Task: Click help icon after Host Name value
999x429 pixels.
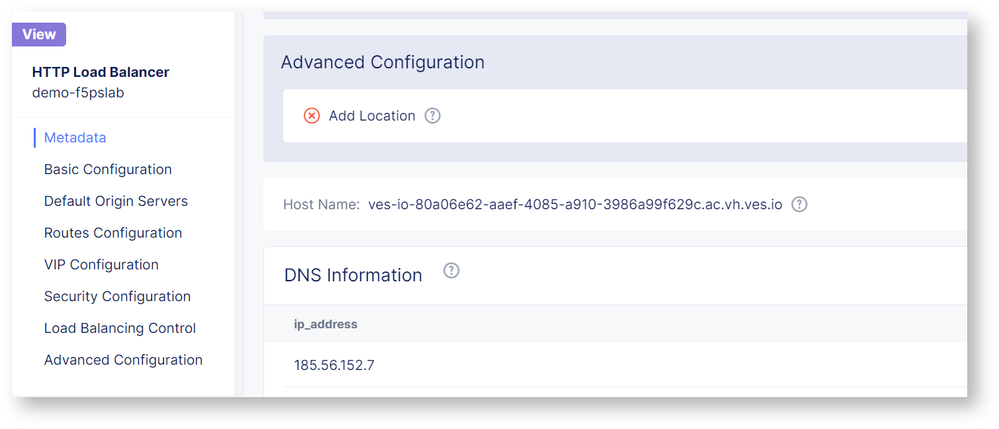Action: tap(799, 204)
